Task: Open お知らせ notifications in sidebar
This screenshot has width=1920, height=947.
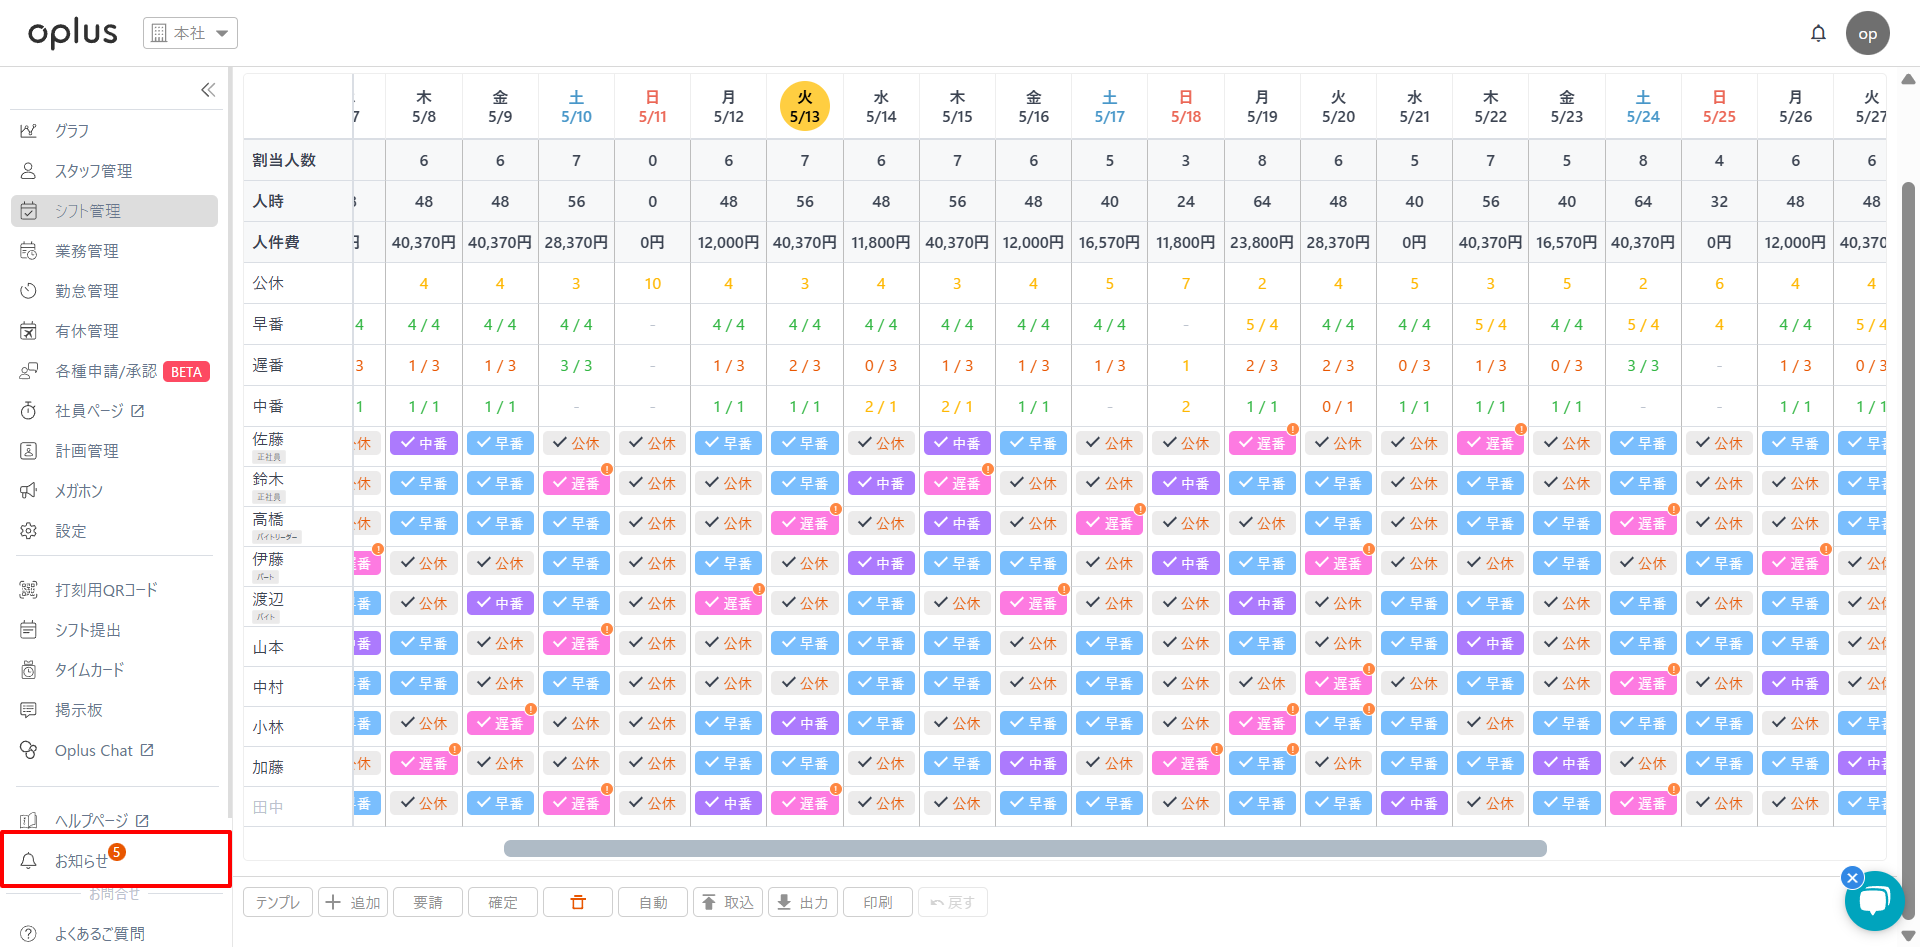Action: tap(82, 860)
